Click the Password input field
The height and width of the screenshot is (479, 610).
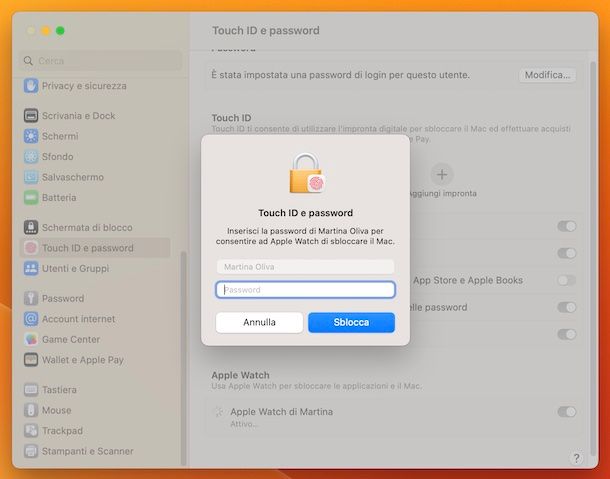coord(305,290)
